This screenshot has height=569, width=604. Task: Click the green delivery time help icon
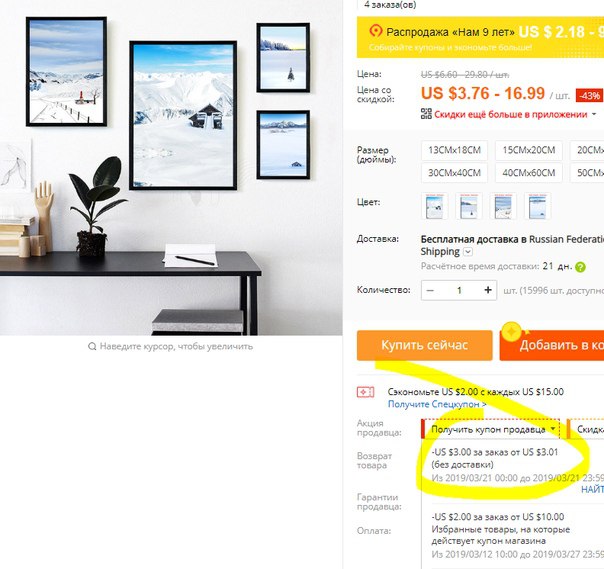[580, 267]
